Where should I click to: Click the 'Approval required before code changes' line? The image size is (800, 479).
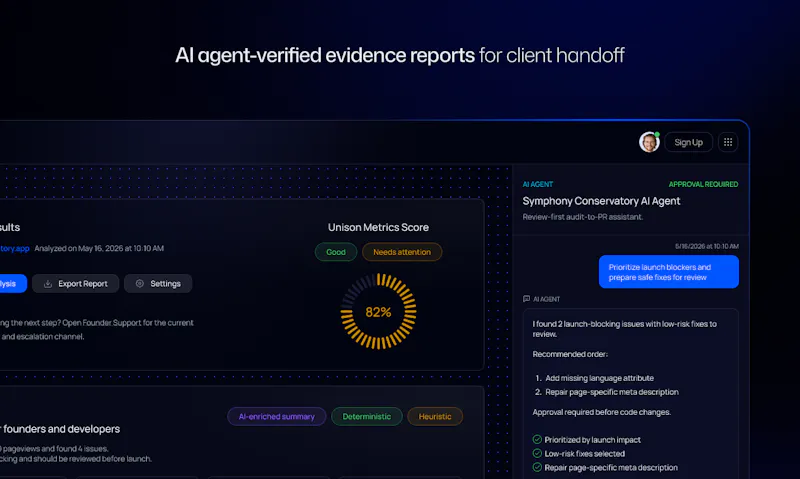[x=602, y=412]
